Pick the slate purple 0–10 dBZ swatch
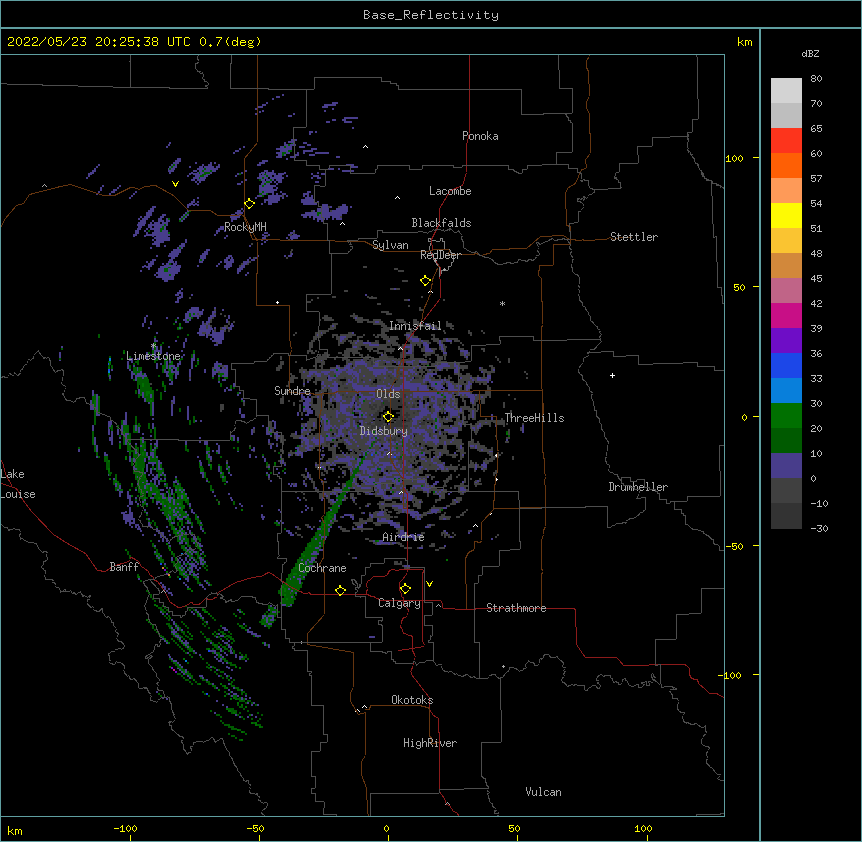The height and width of the screenshot is (842, 862). coord(786,466)
